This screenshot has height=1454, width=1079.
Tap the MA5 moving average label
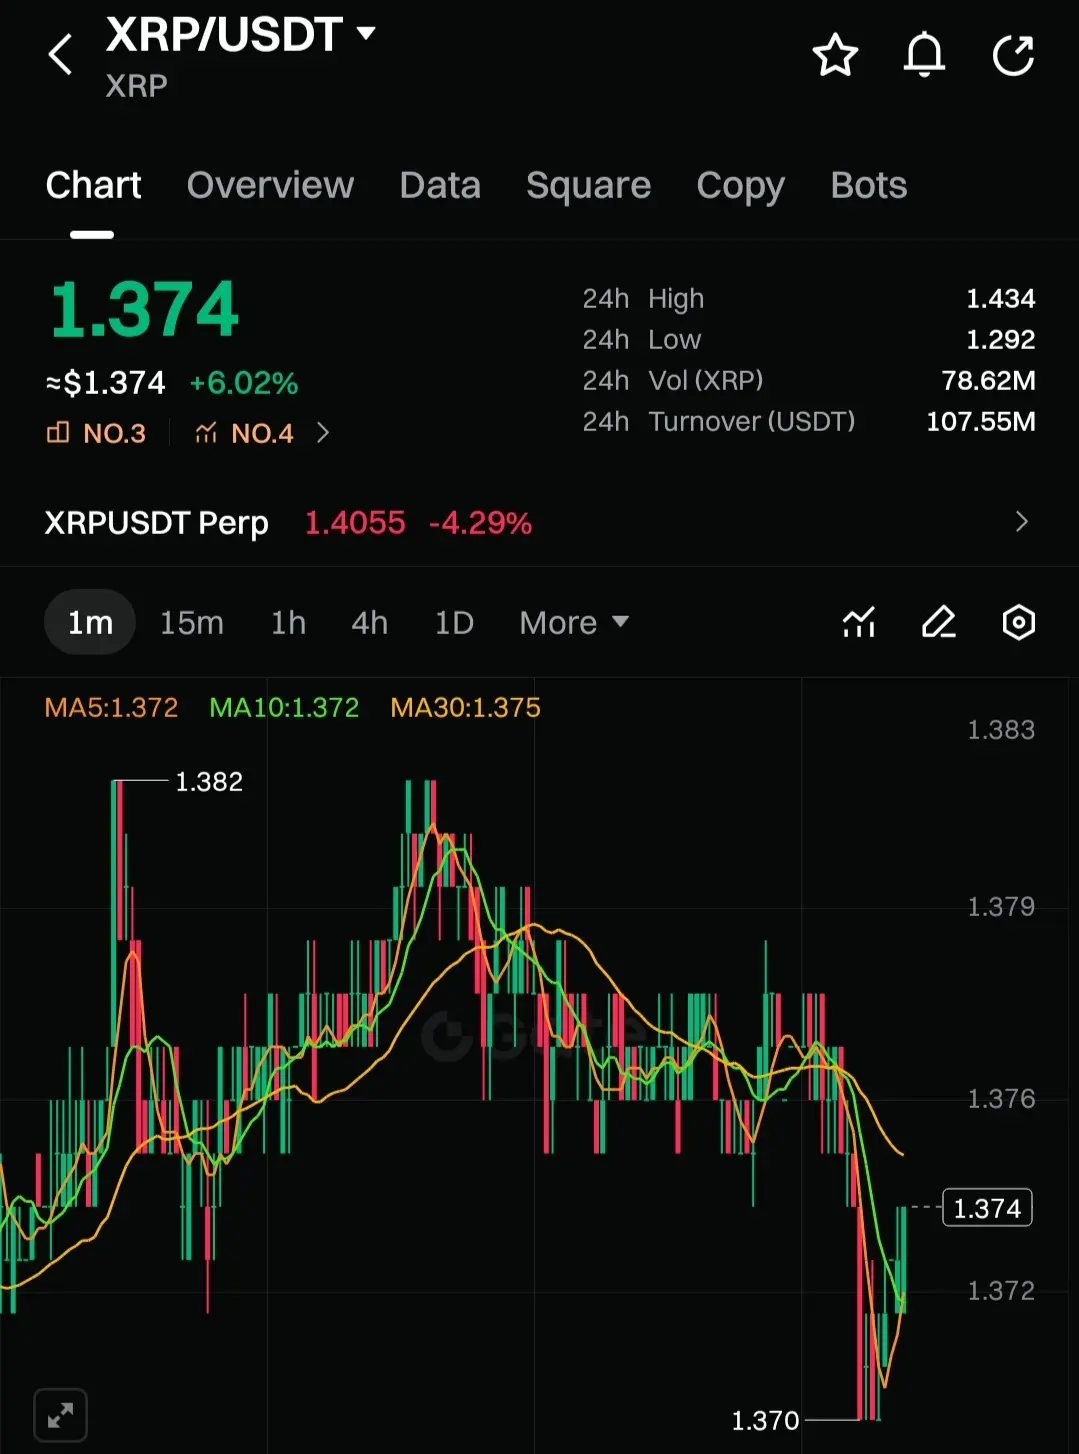111,707
